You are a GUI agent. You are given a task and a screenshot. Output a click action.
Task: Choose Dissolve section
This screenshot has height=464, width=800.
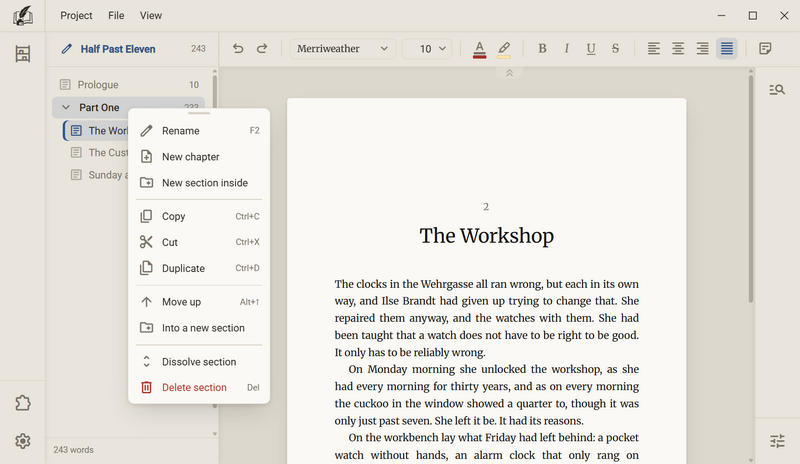[x=199, y=362]
